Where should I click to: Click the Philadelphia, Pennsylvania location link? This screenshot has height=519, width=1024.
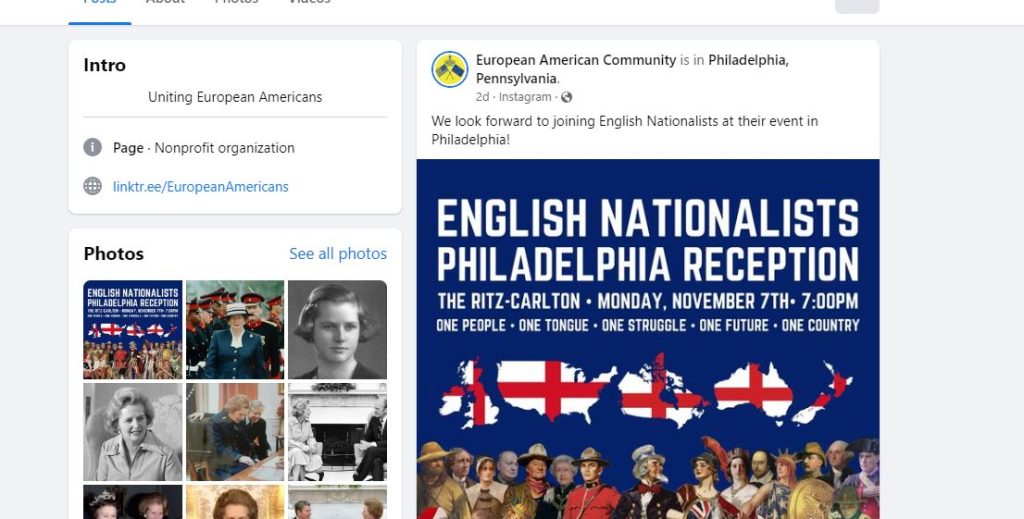coord(632,69)
